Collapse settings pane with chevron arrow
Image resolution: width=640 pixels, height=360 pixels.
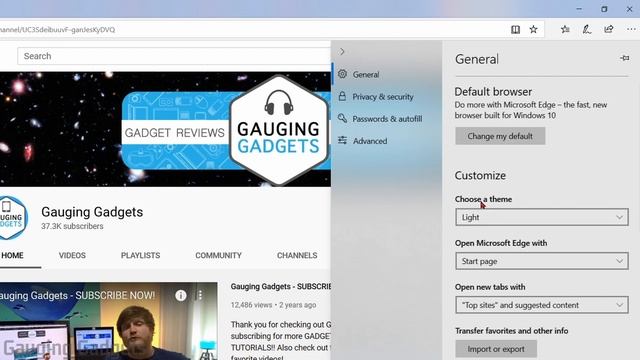coord(342,51)
